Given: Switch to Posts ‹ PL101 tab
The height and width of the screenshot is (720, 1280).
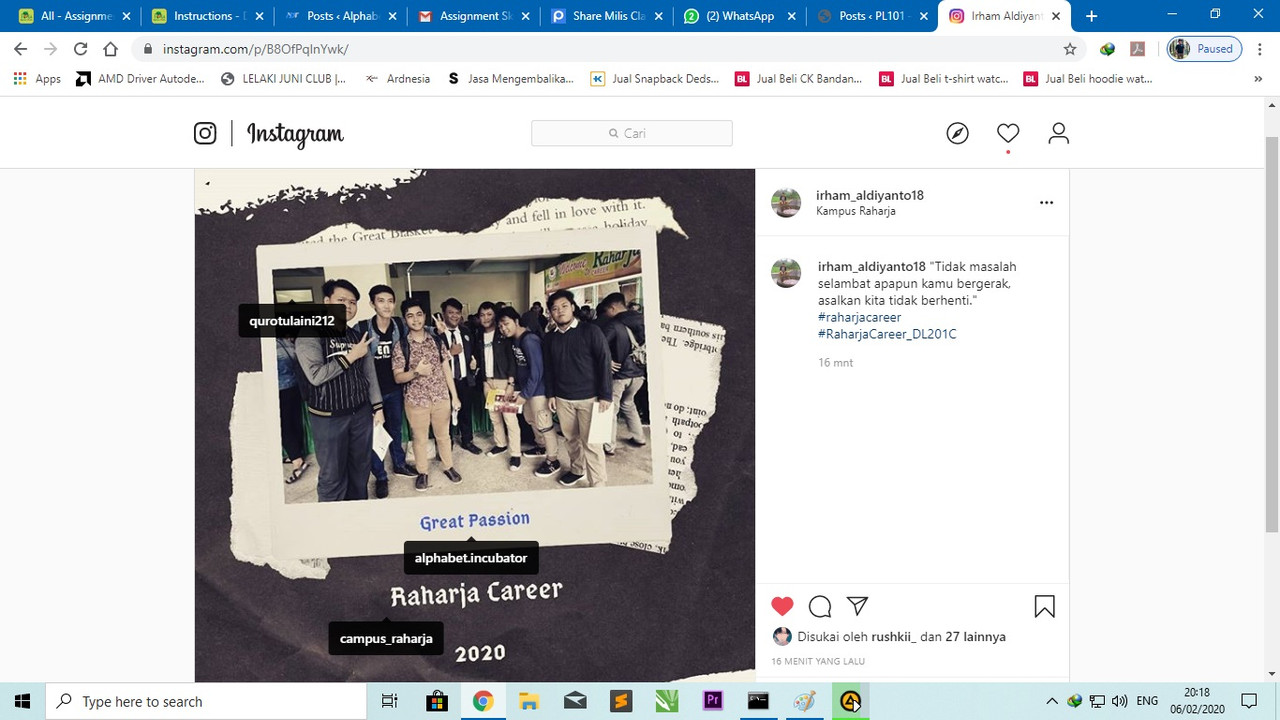Looking at the screenshot, I should 872,16.
